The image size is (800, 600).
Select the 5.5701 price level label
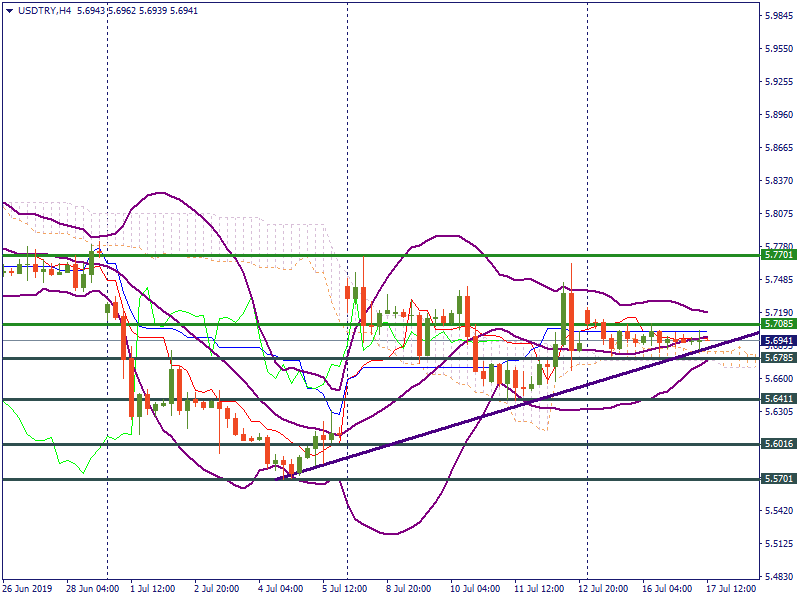pyautogui.click(x=778, y=479)
